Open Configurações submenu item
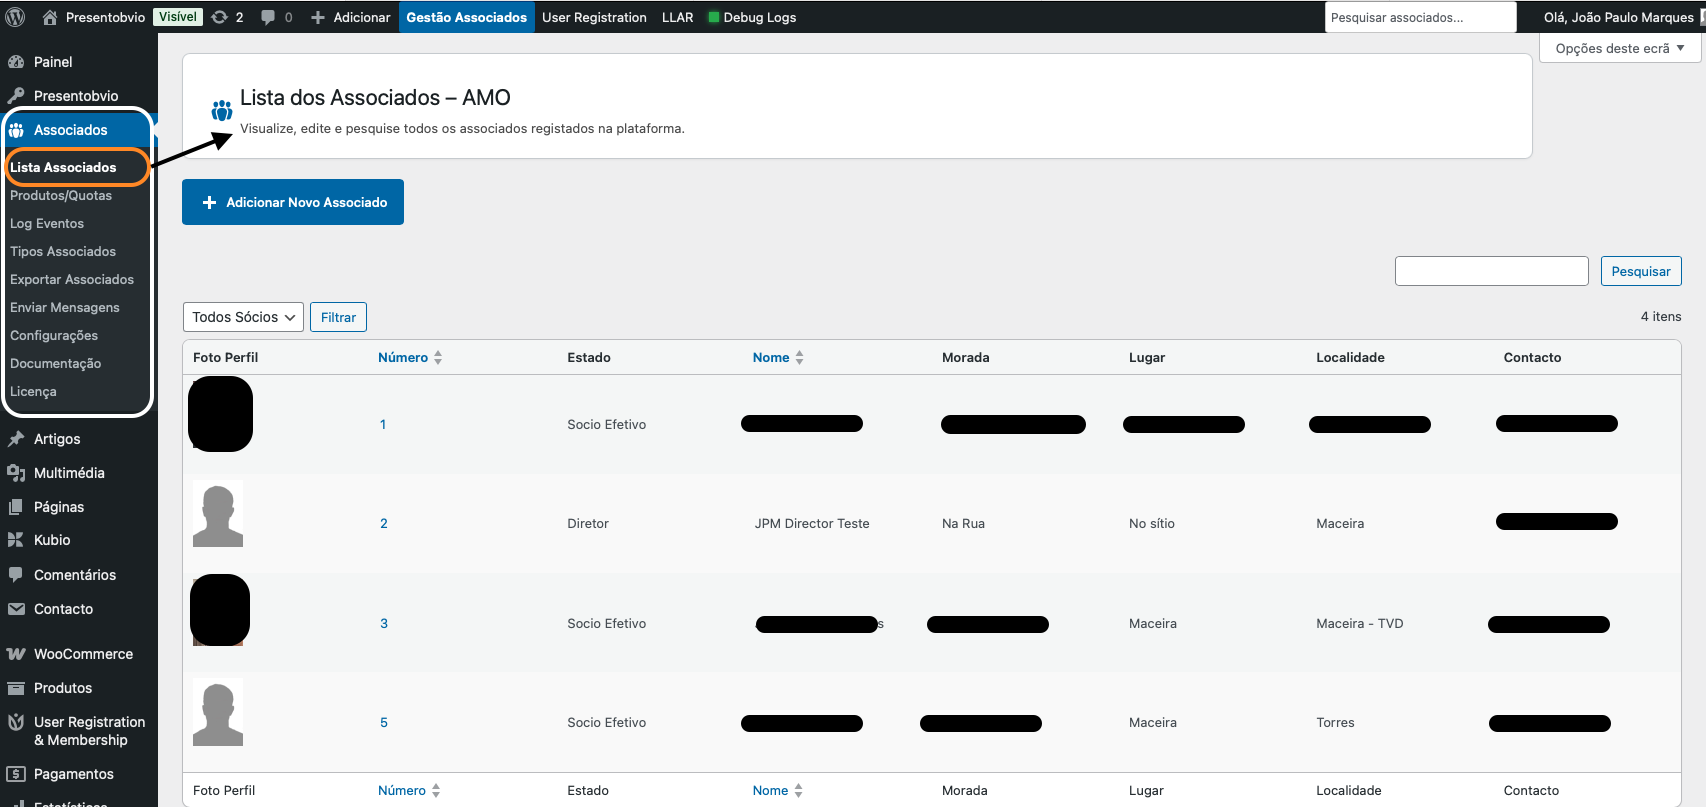 [54, 335]
